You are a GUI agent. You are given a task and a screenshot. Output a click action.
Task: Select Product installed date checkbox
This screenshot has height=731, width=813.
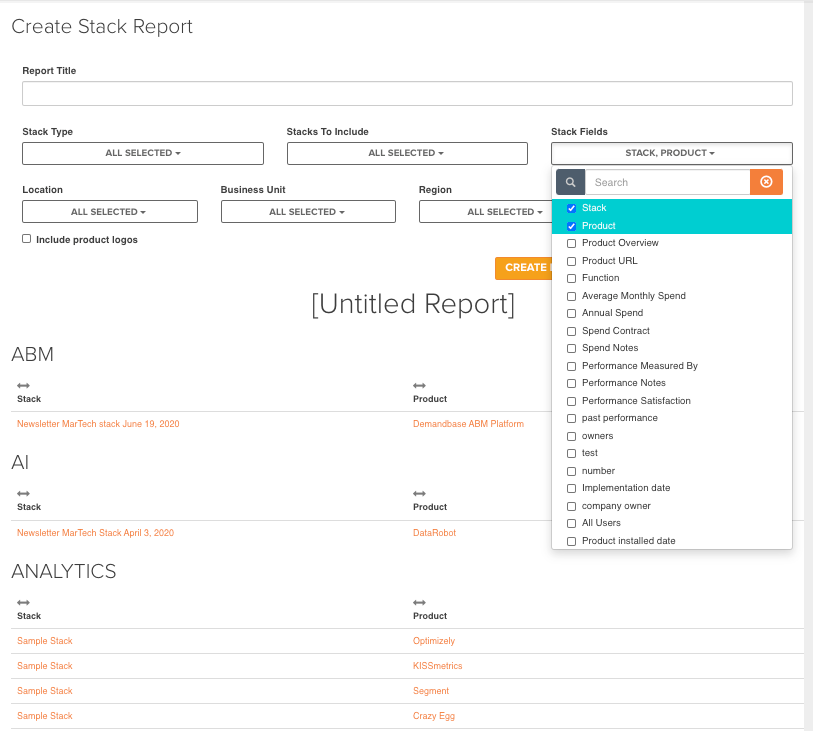pyautogui.click(x=571, y=541)
